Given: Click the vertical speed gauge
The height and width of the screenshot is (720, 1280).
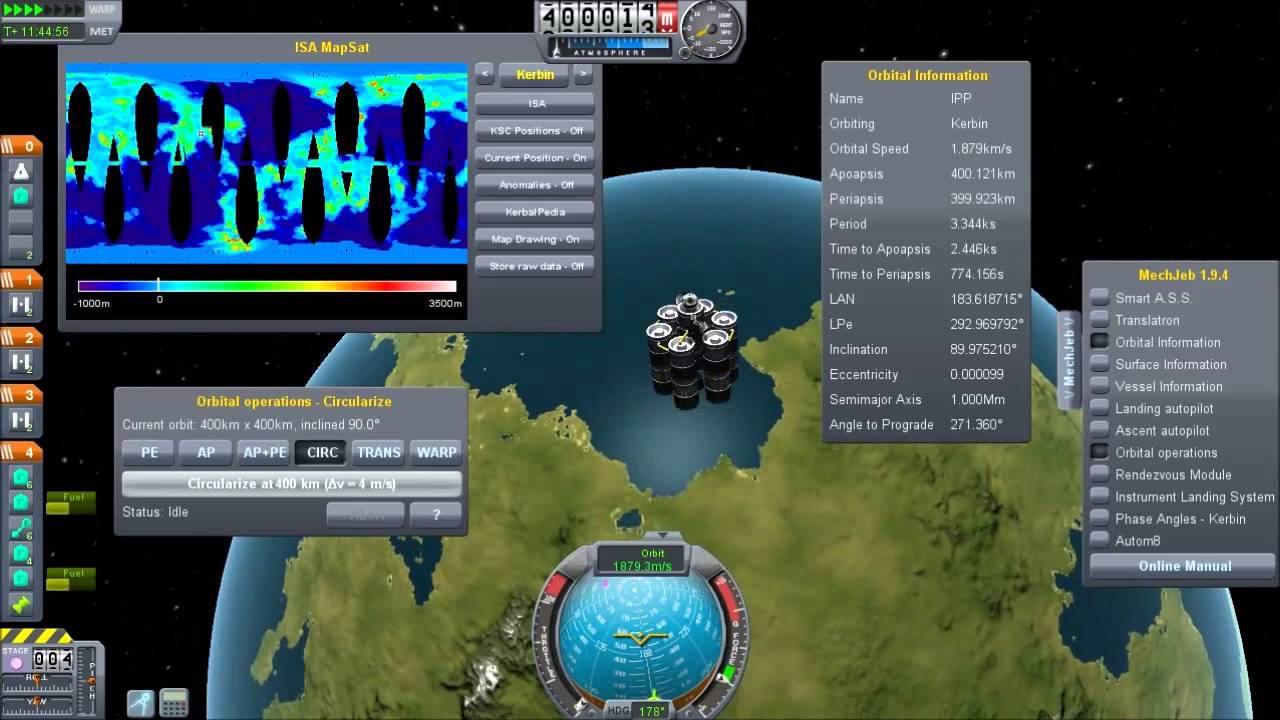Looking at the screenshot, I should tap(710, 27).
